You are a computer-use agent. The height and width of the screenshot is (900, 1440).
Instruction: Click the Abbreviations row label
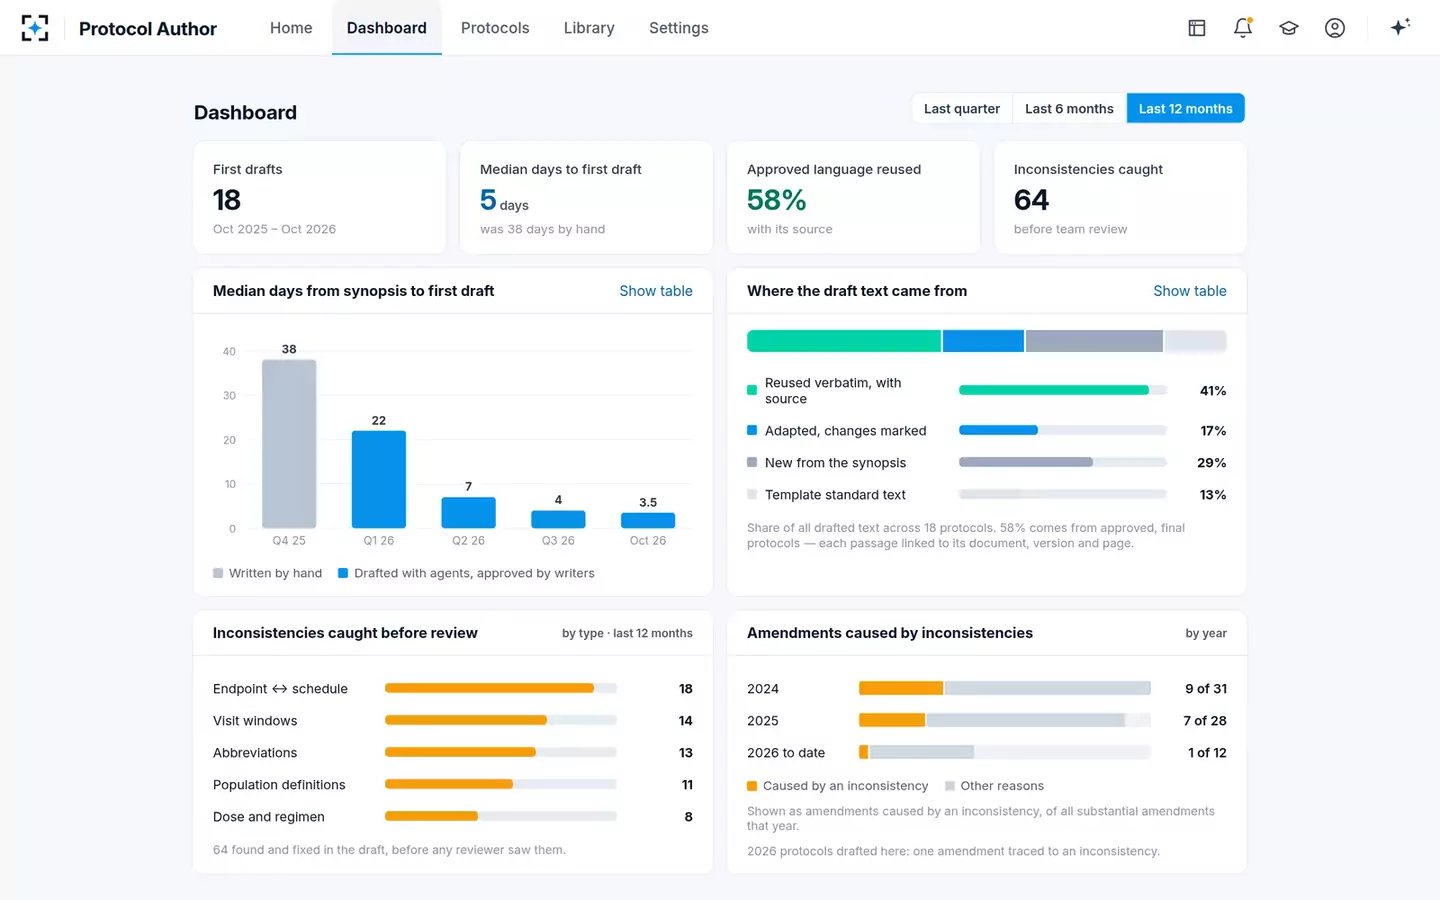[x=255, y=753]
